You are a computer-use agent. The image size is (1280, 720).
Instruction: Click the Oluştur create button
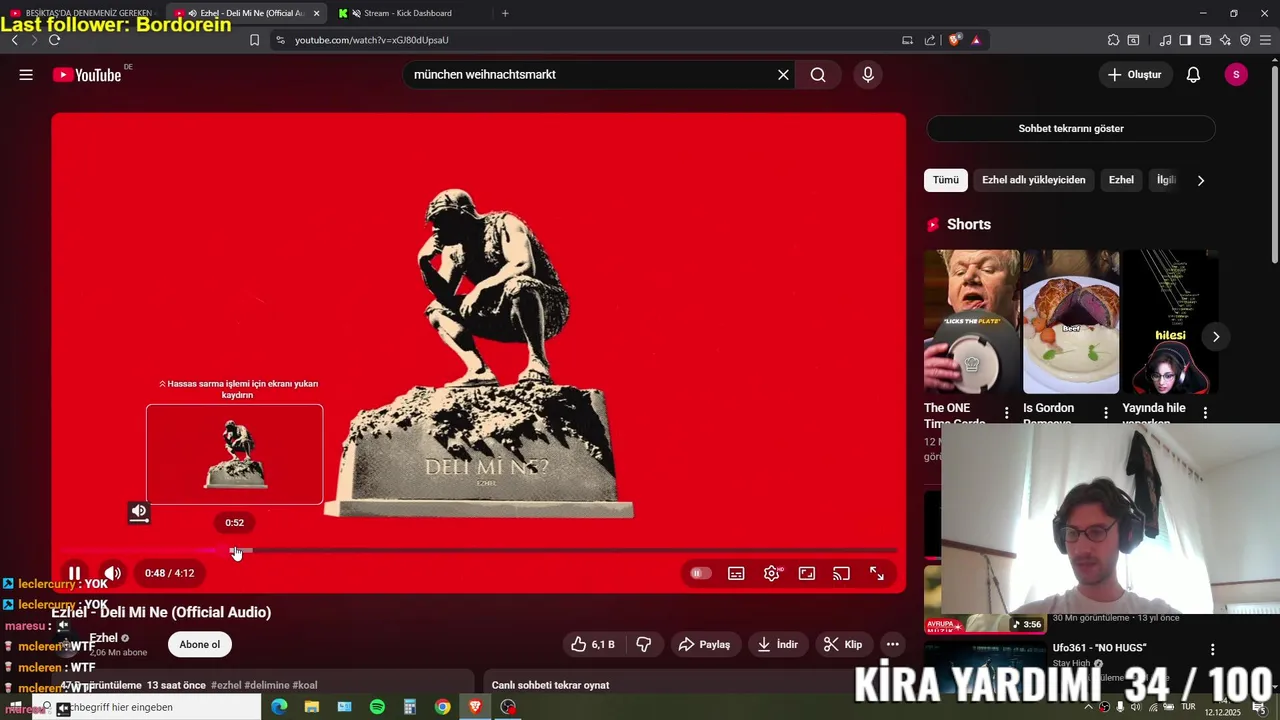tap(1136, 75)
